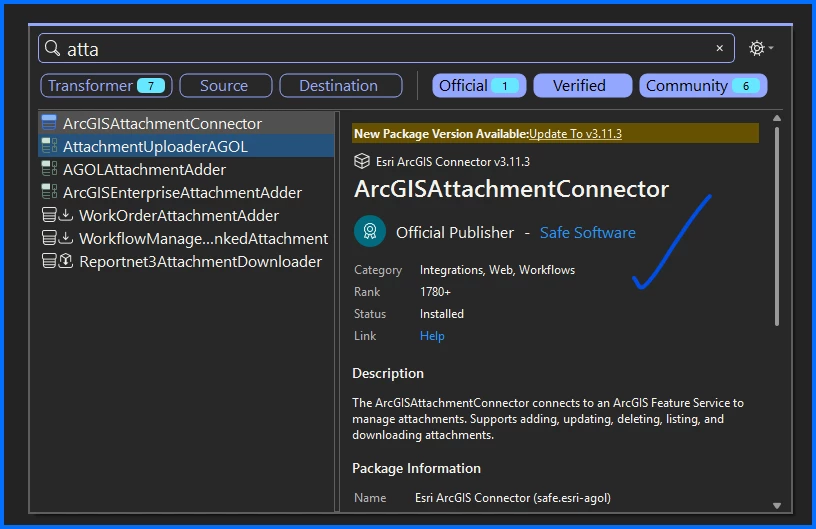Image resolution: width=816 pixels, height=529 pixels.
Task: Click the Esri ArcGIS Connector v3.11.3 label
Action: 453,162
